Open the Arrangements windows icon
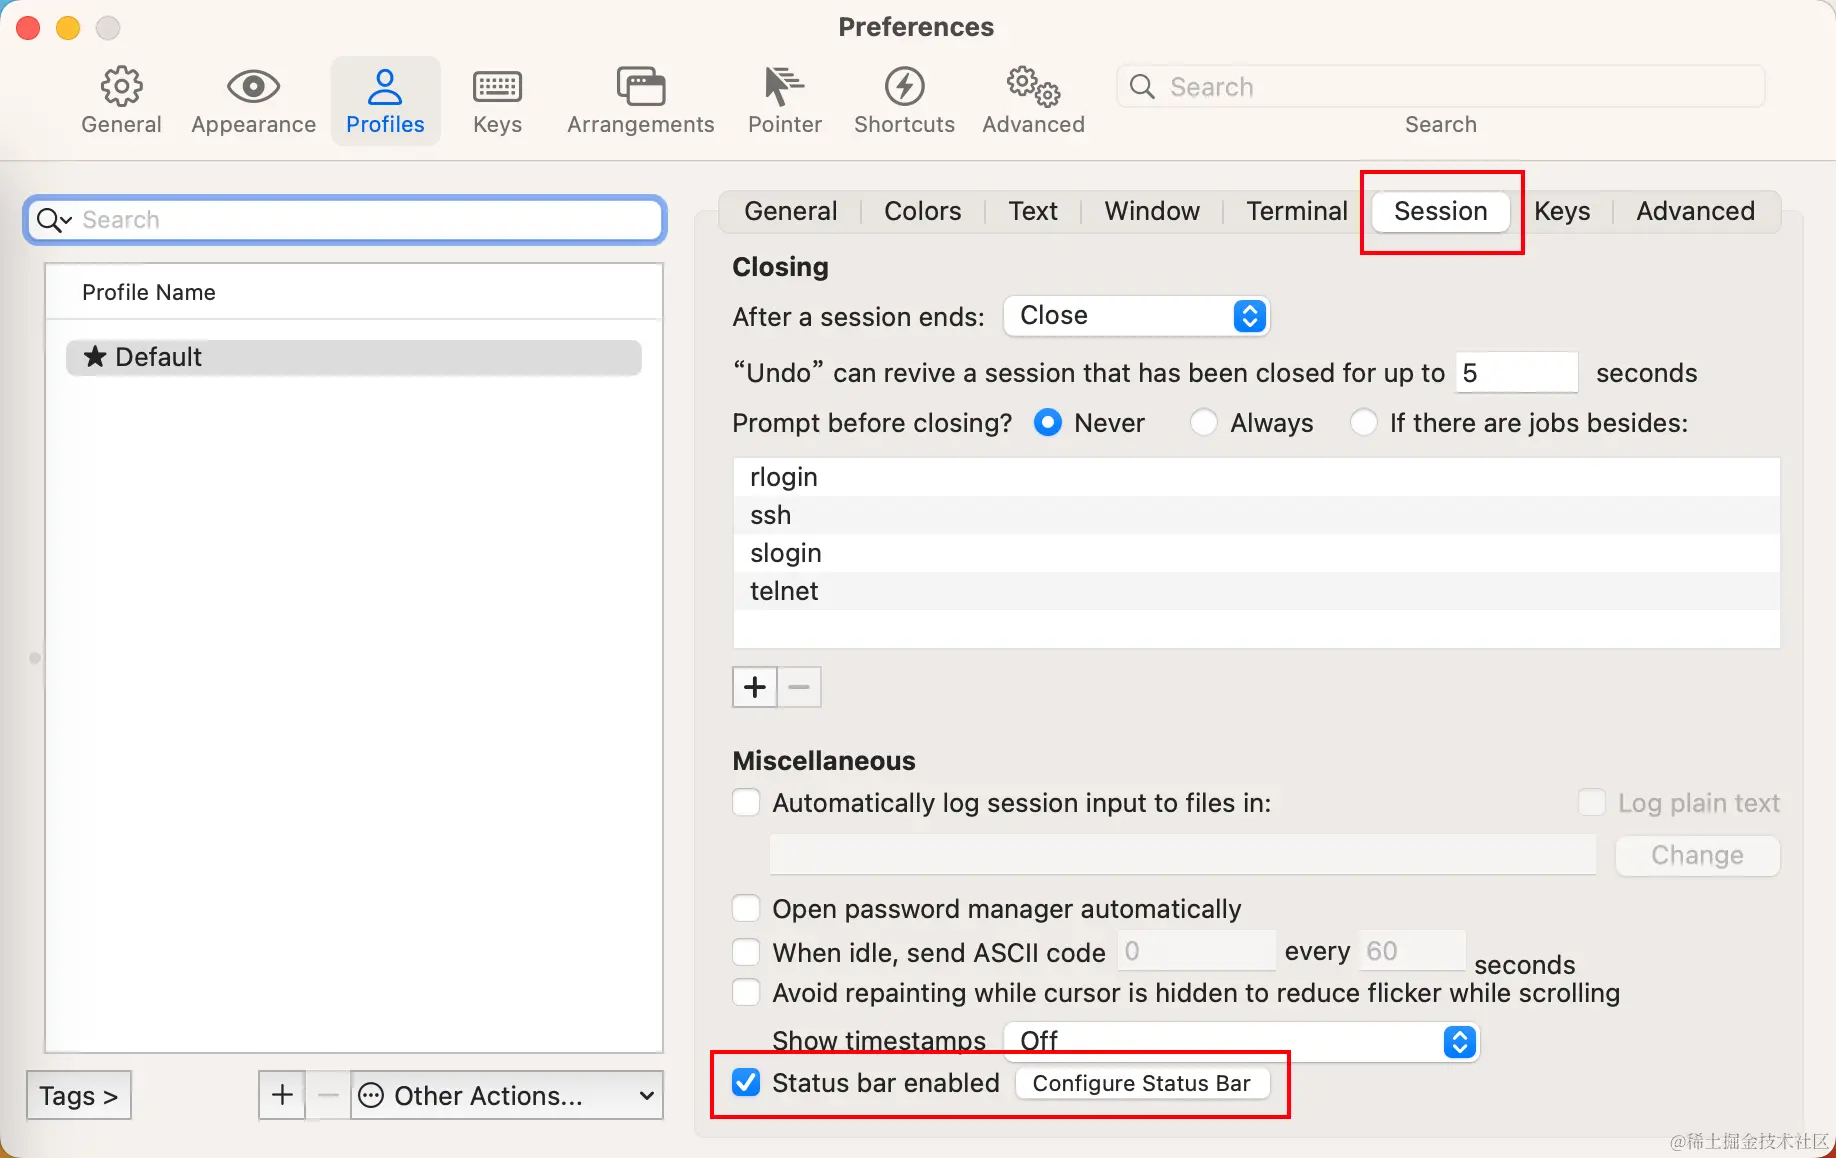Image resolution: width=1836 pixels, height=1158 pixels. [641, 87]
